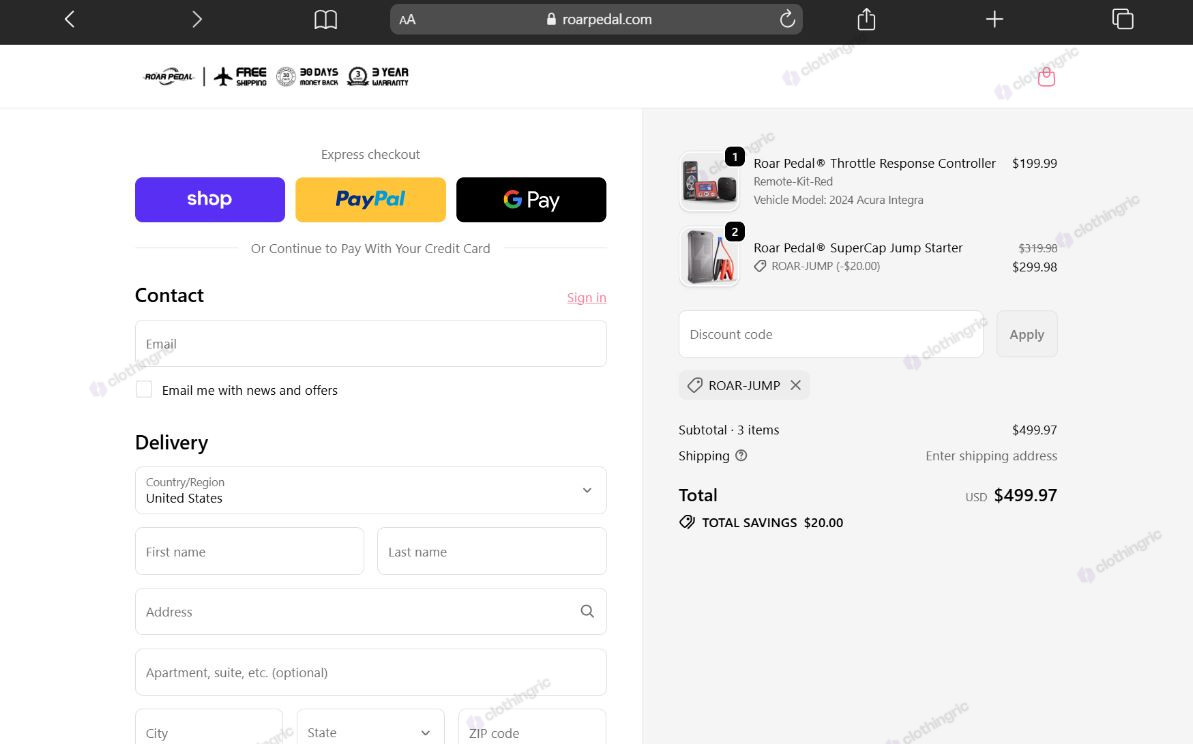
Task: Click the struck-through $319.98 price
Action: point(1038,248)
